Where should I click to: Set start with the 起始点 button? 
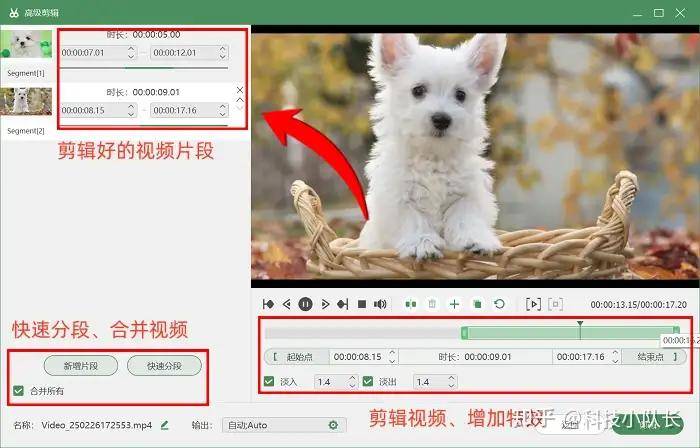pyautogui.click(x=297, y=357)
